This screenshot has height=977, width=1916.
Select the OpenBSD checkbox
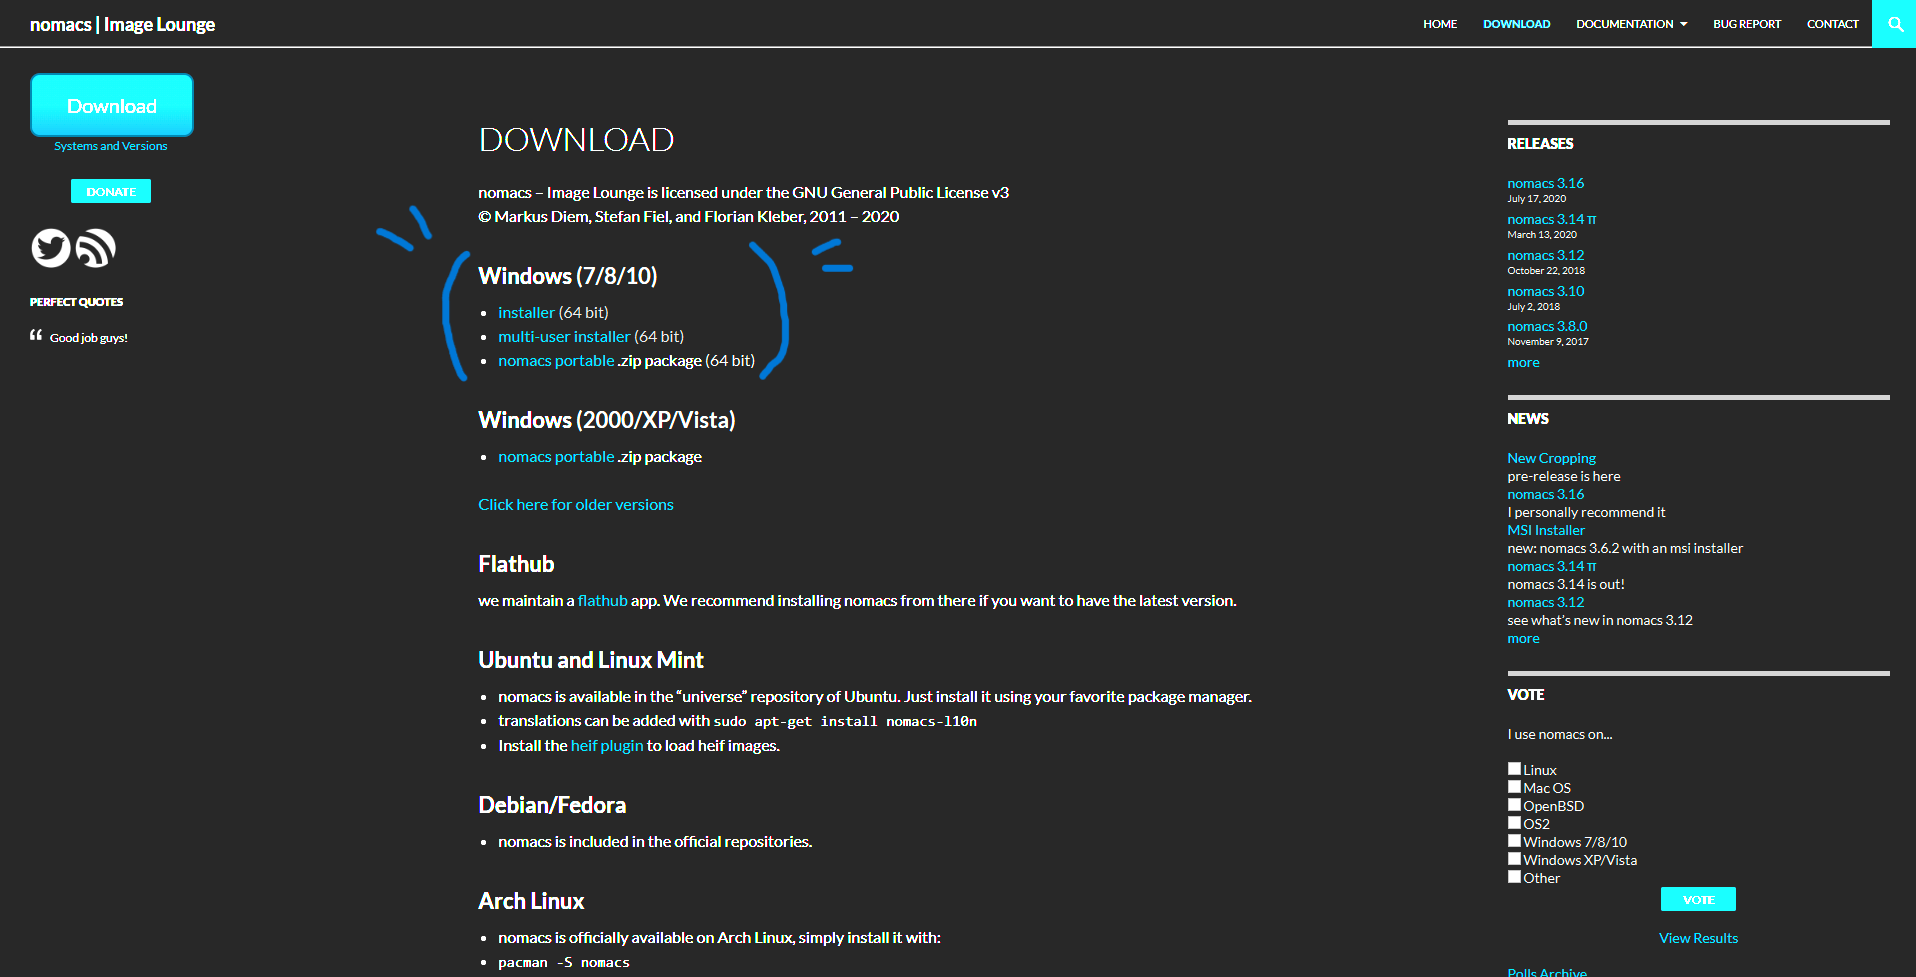(x=1514, y=805)
